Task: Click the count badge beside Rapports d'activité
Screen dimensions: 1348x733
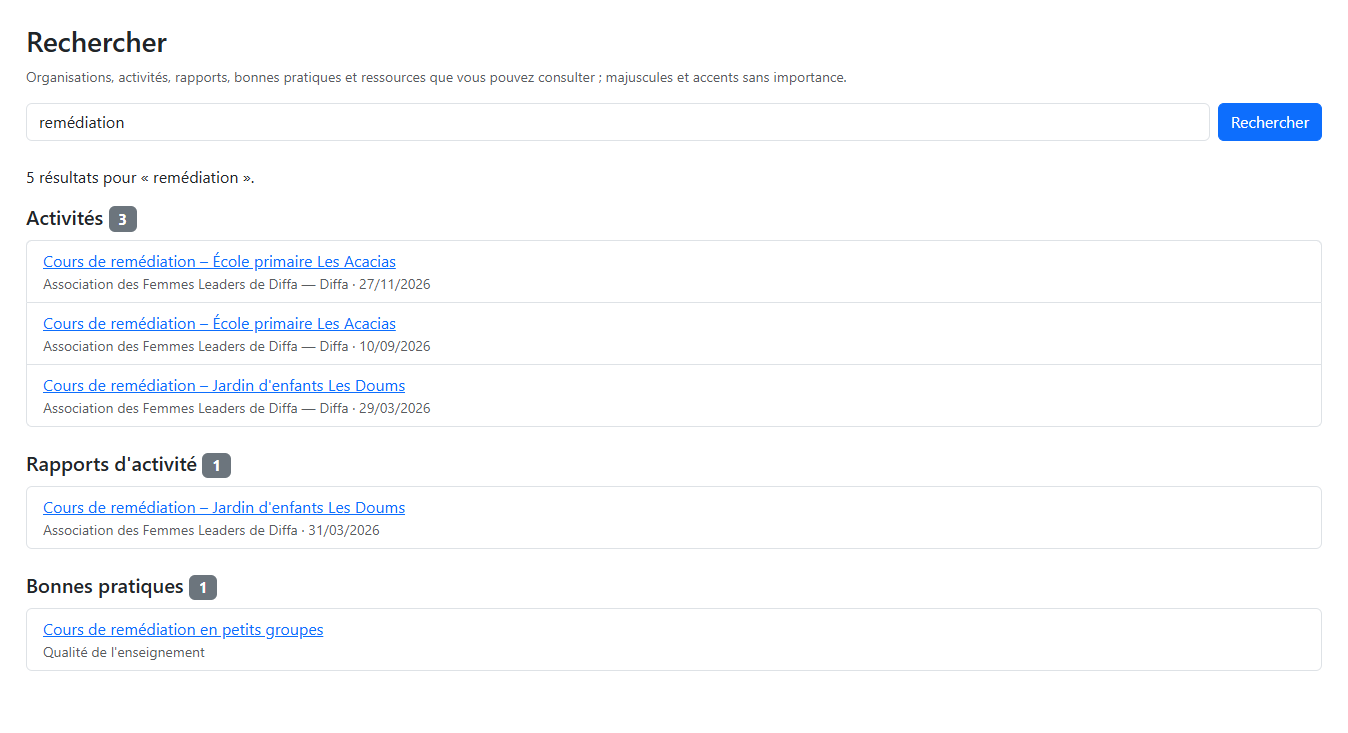Action: pyautogui.click(x=216, y=465)
